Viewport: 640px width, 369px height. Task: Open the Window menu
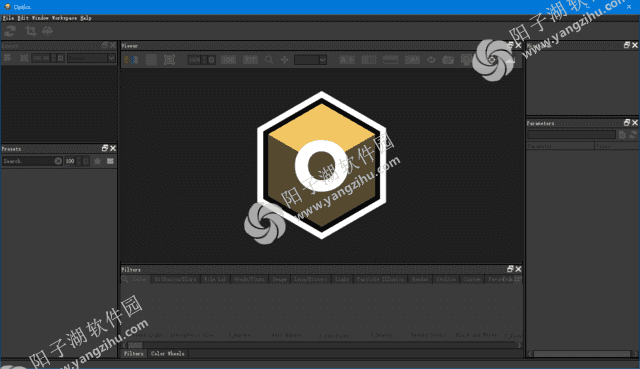click(40, 18)
